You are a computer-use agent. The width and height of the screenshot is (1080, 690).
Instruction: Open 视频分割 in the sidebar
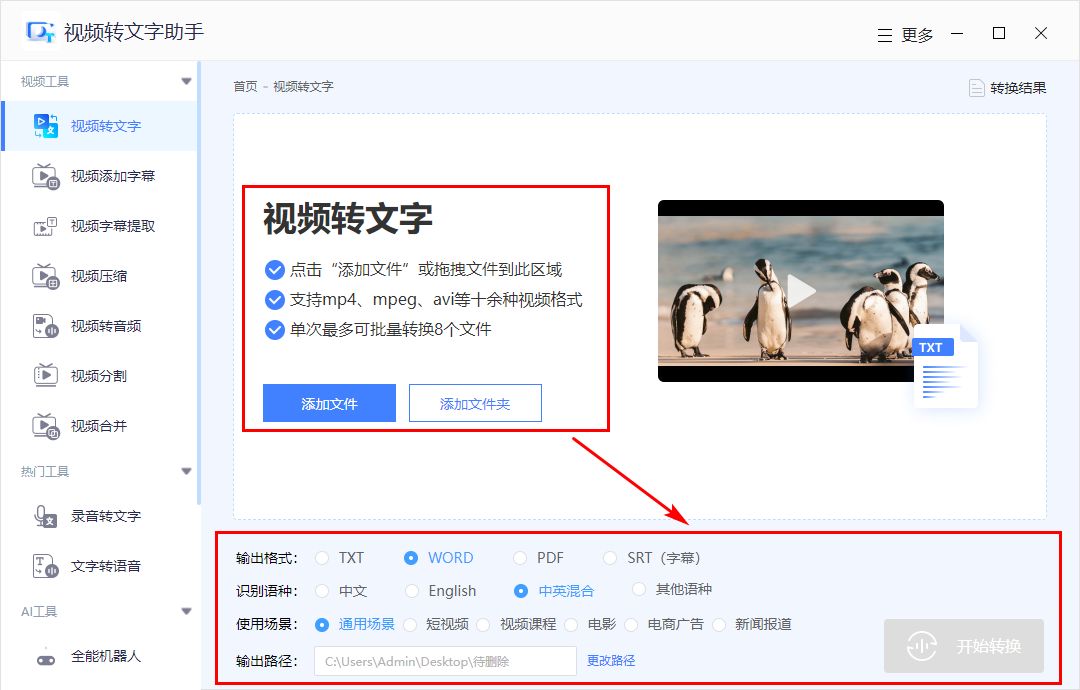[99, 375]
